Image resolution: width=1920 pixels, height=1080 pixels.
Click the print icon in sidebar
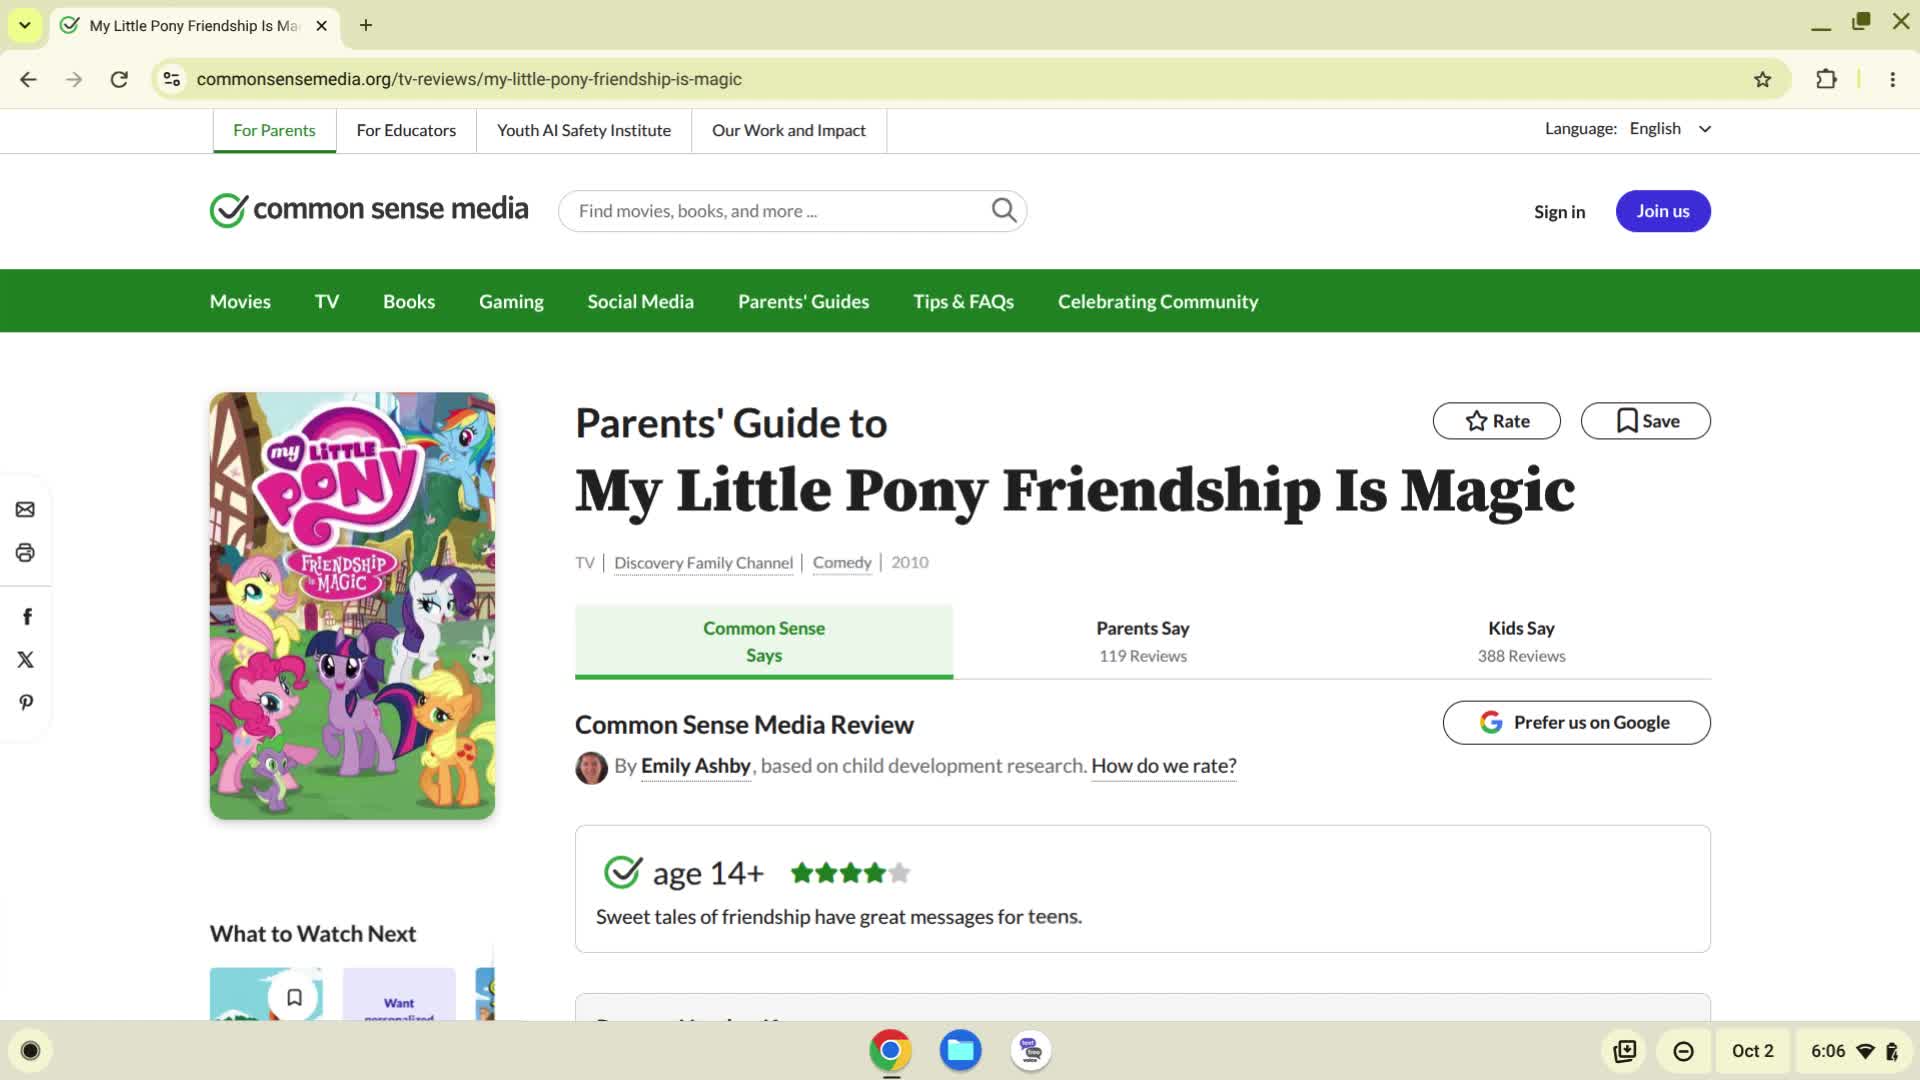pos(25,553)
